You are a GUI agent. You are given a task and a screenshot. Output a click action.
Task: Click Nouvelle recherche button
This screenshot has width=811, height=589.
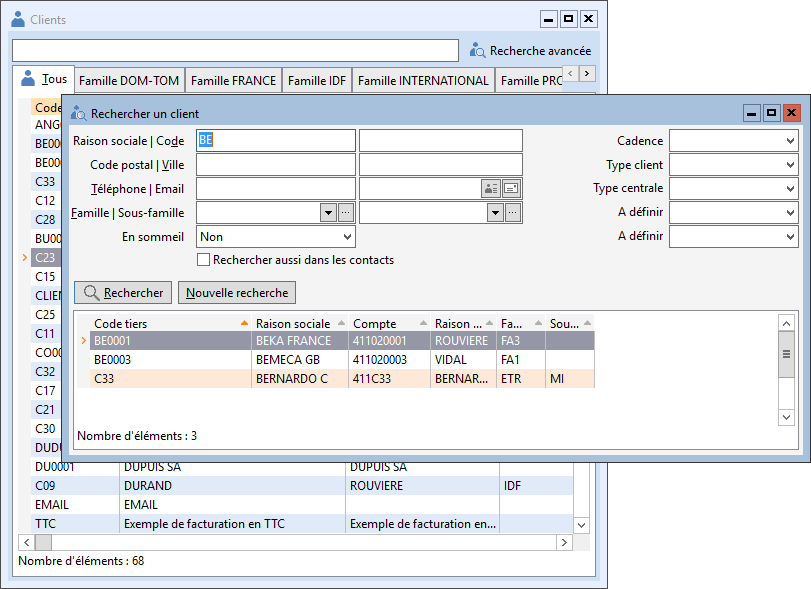pos(237,293)
